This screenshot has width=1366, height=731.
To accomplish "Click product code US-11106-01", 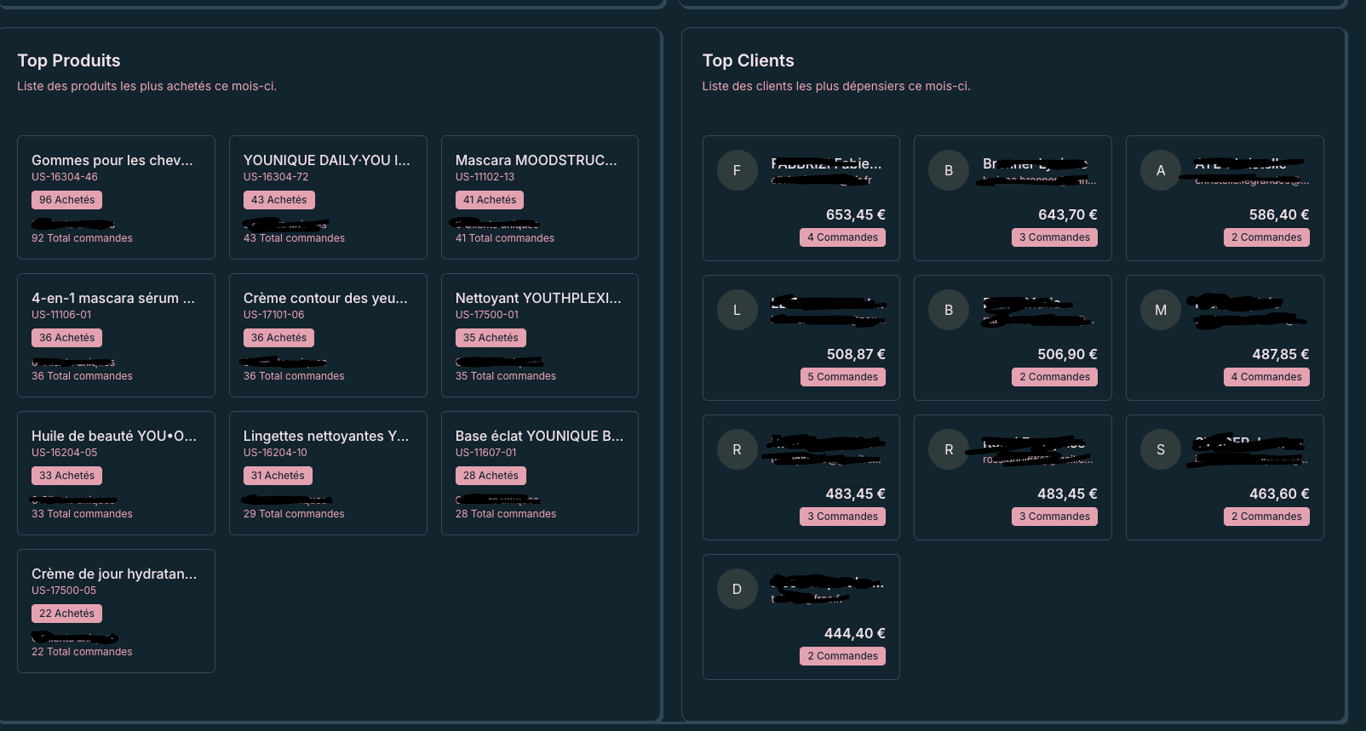I will 61,315.
